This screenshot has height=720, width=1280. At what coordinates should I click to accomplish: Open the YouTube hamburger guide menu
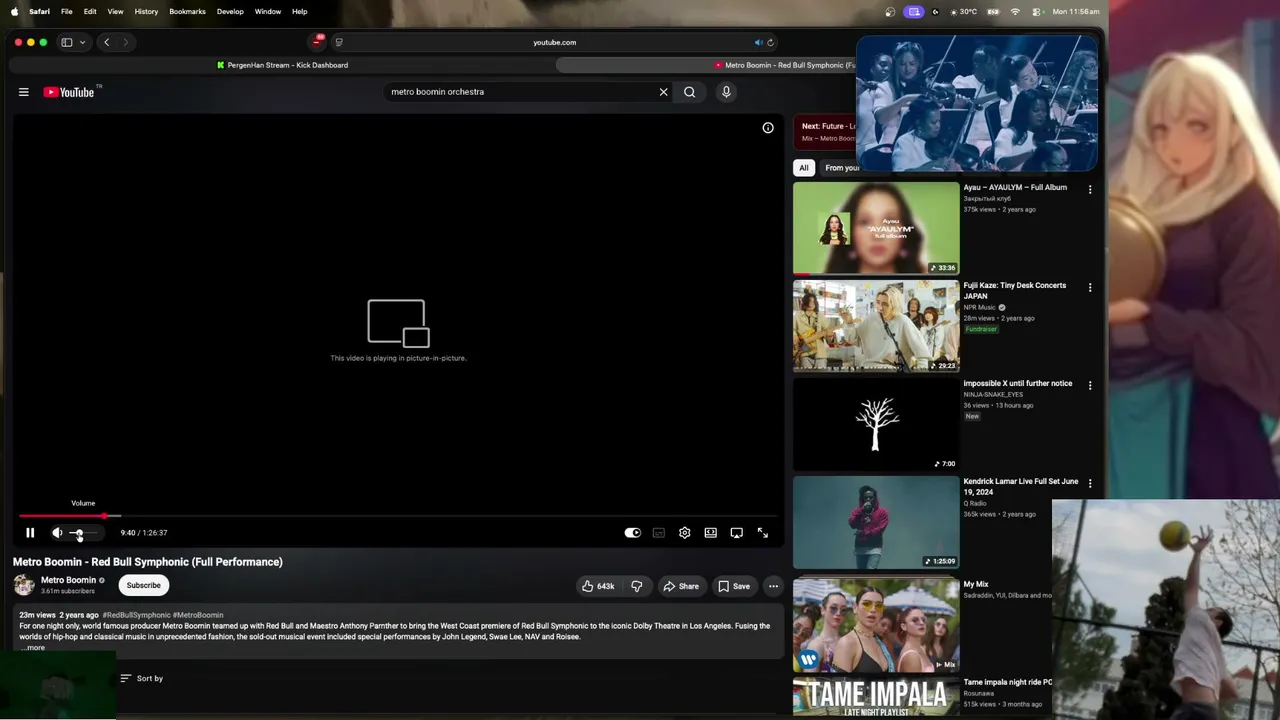[x=24, y=92]
